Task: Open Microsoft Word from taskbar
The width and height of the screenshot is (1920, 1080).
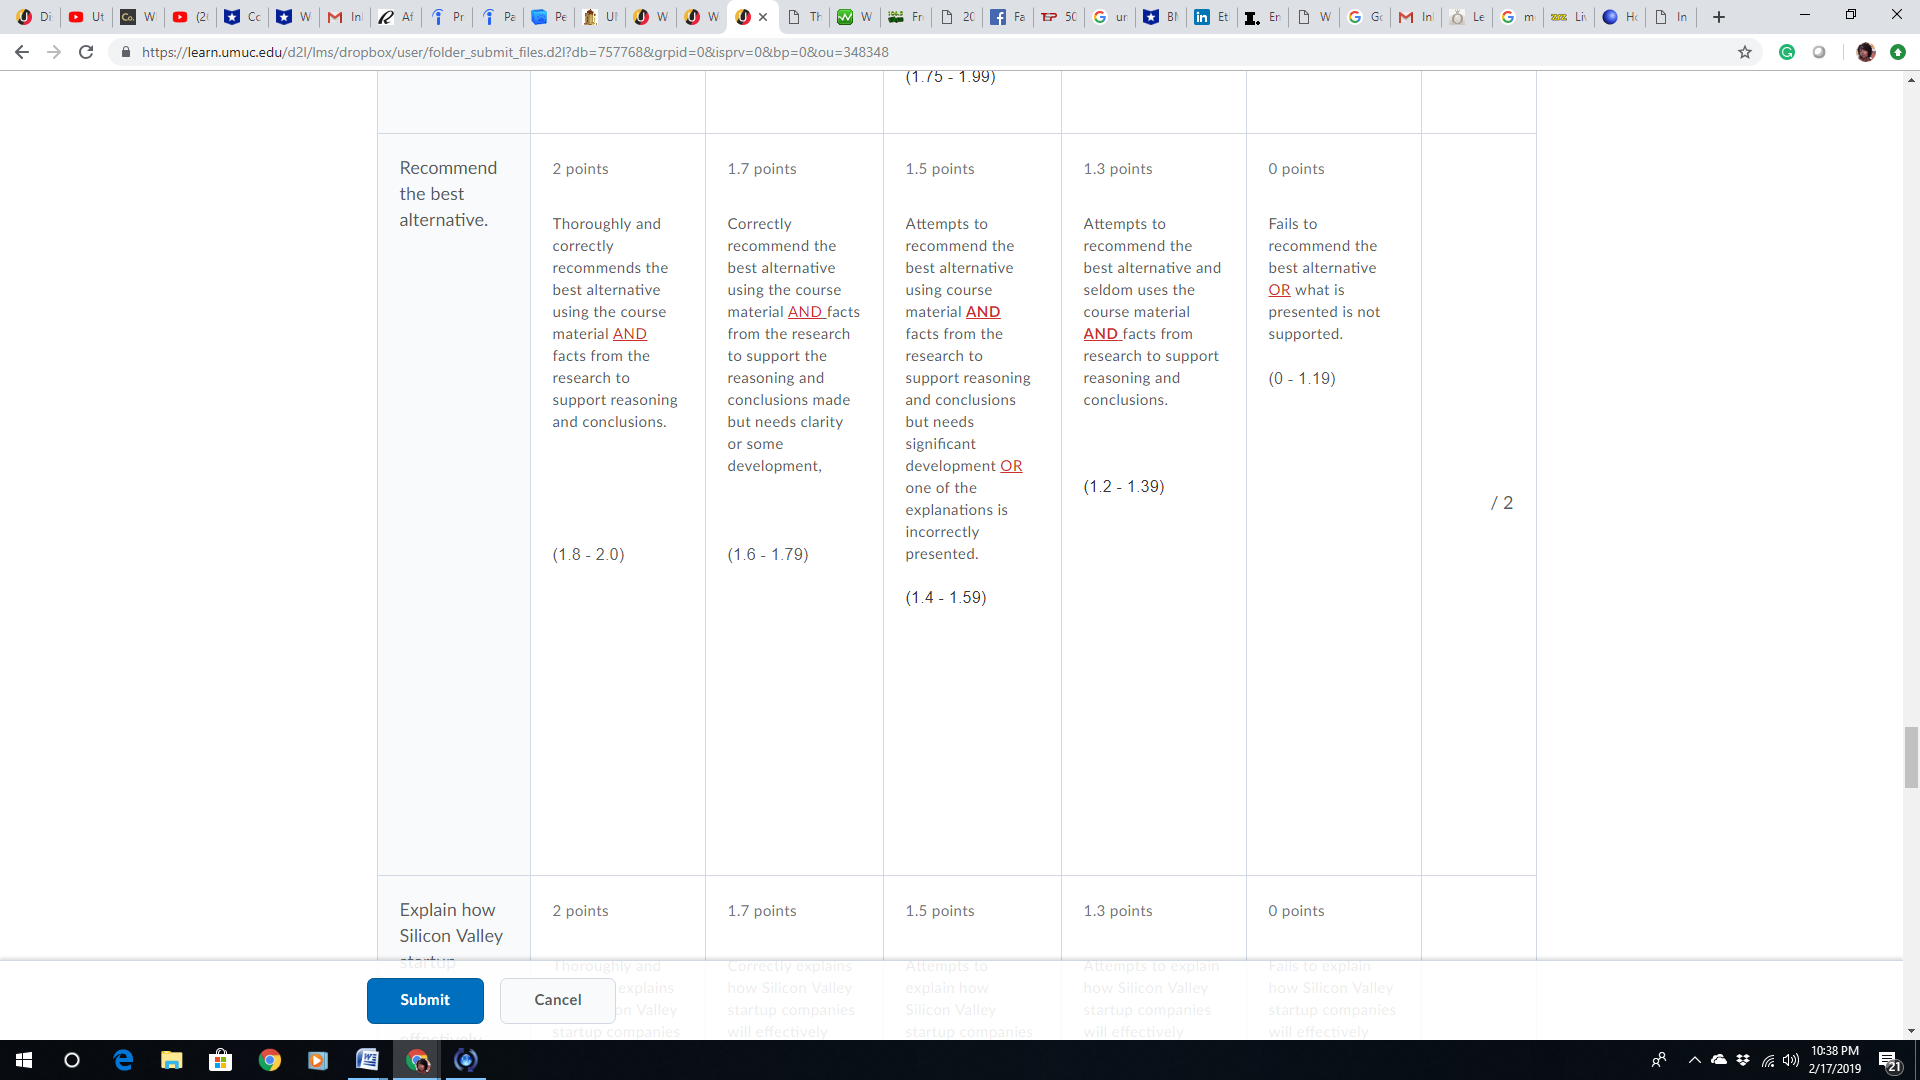Action: click(x=367, y=1060)
